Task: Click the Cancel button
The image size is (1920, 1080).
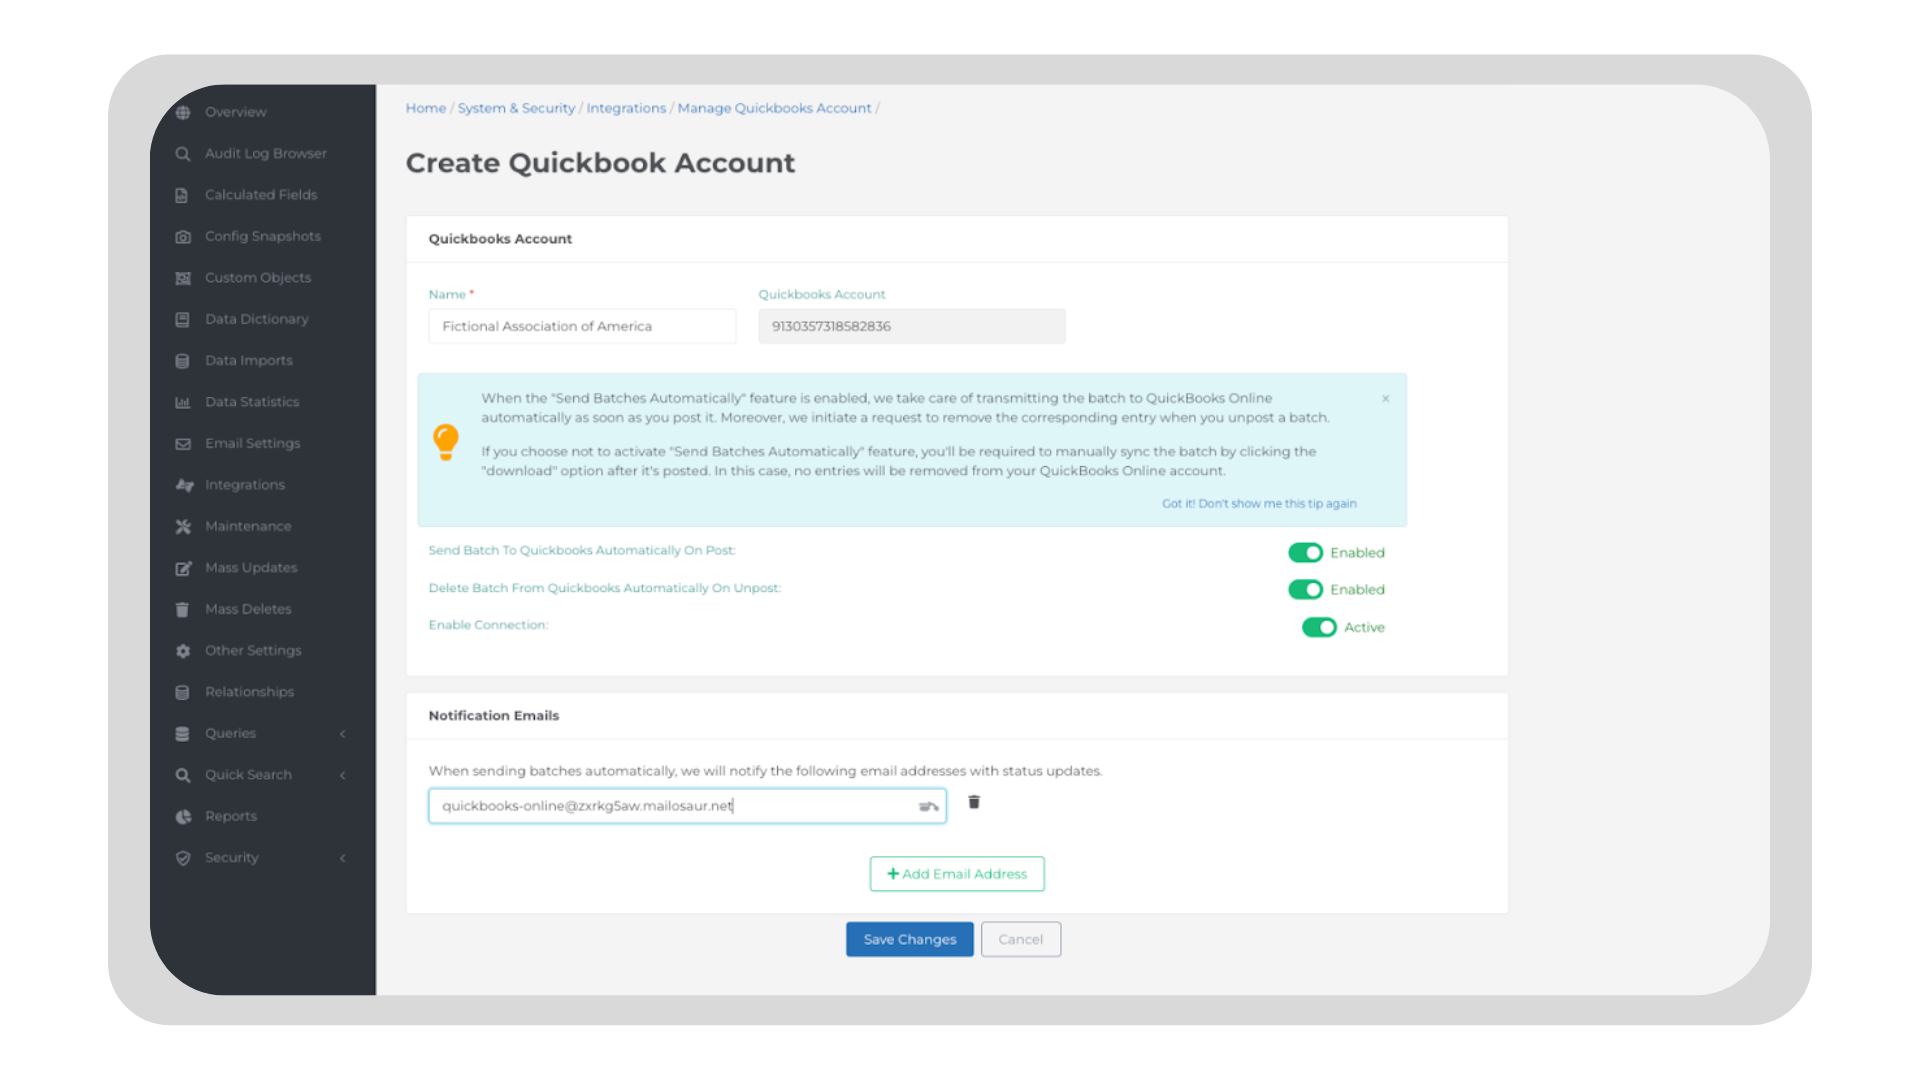Action: click(x=1021, y=939)
